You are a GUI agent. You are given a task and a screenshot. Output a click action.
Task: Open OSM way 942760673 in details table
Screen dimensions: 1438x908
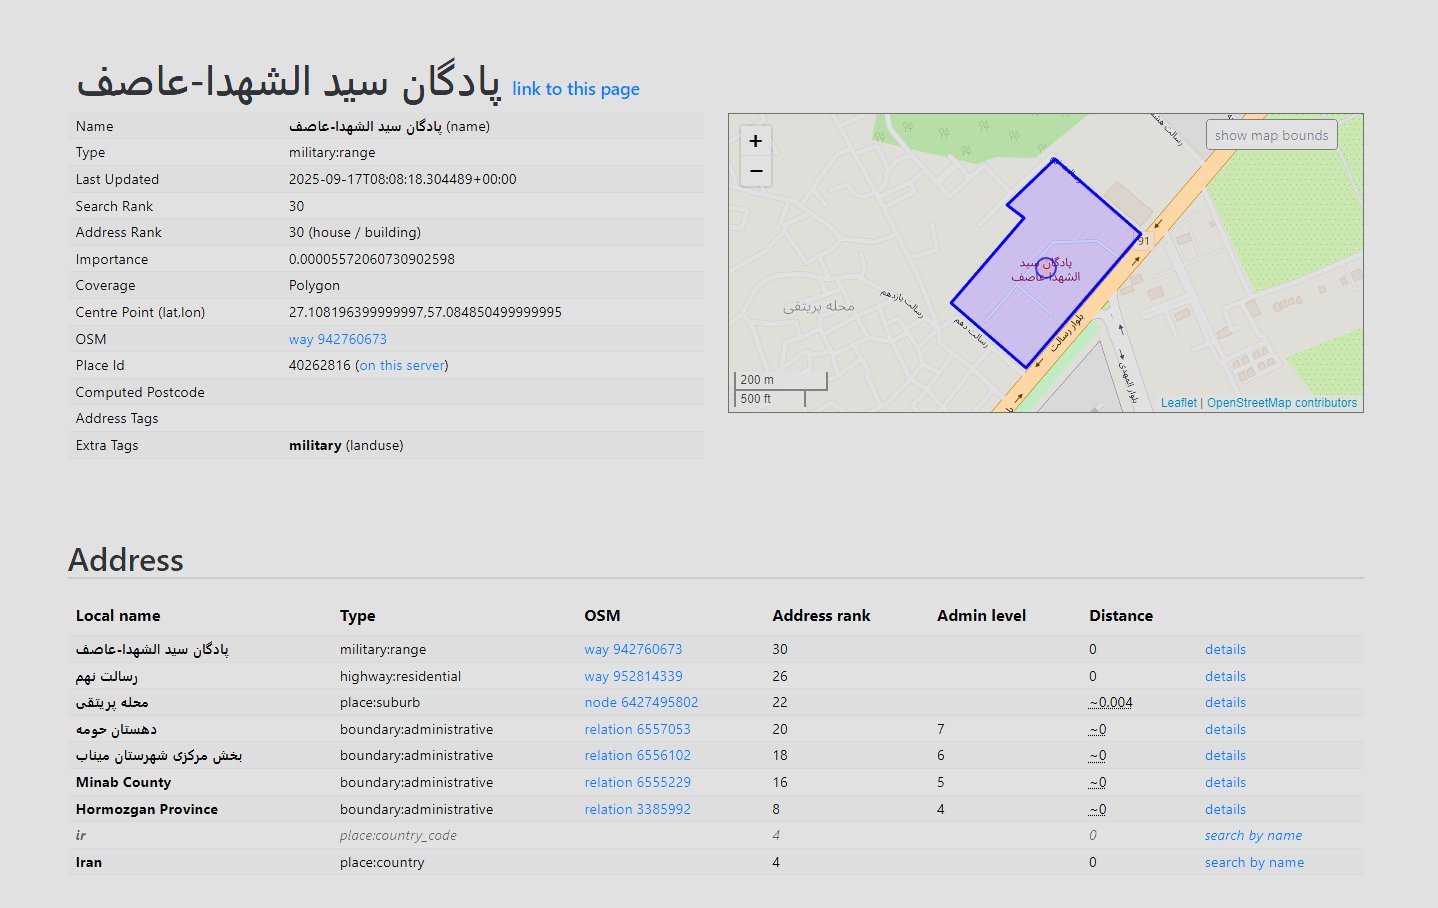338,339
